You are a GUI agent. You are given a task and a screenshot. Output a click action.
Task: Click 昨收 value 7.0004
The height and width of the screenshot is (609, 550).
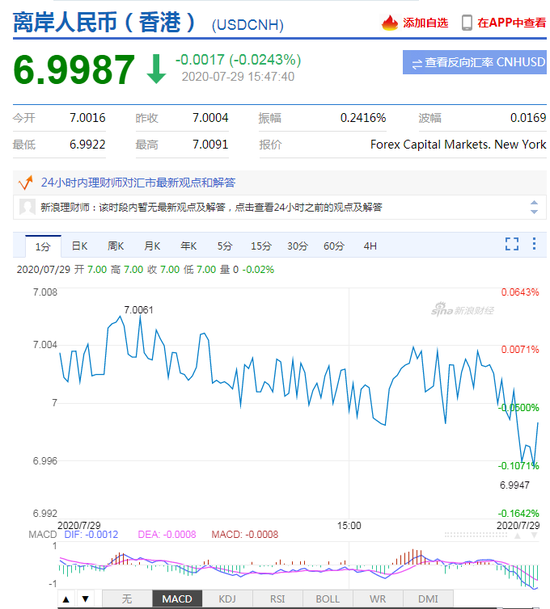211,118
